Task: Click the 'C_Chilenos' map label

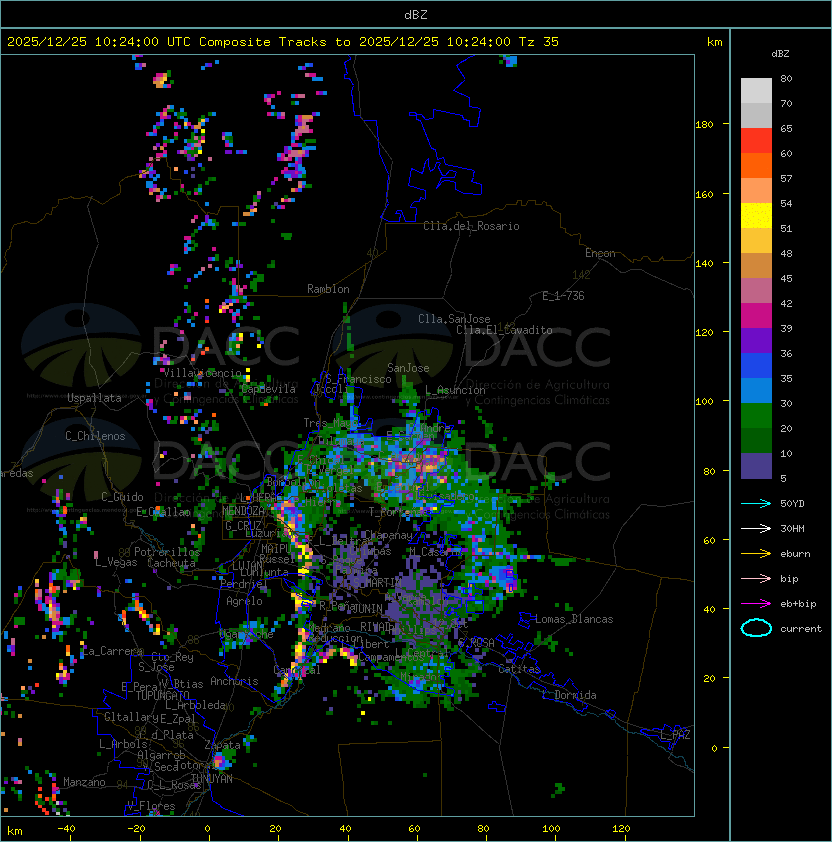Action: (x=95, y=436)
